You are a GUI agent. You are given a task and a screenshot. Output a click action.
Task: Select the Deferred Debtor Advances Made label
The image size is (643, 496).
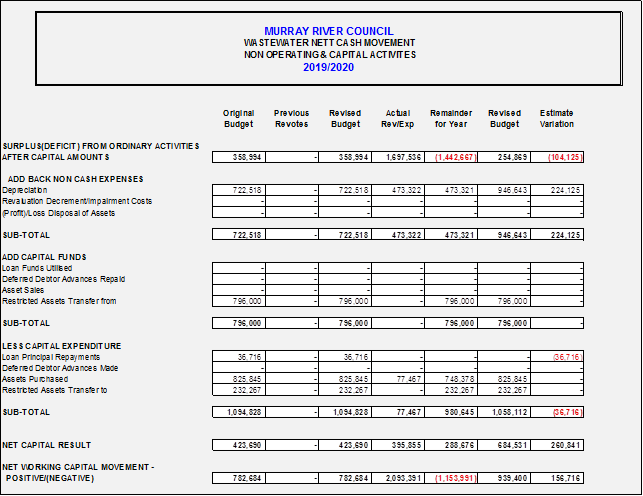[x=60, y=368]
